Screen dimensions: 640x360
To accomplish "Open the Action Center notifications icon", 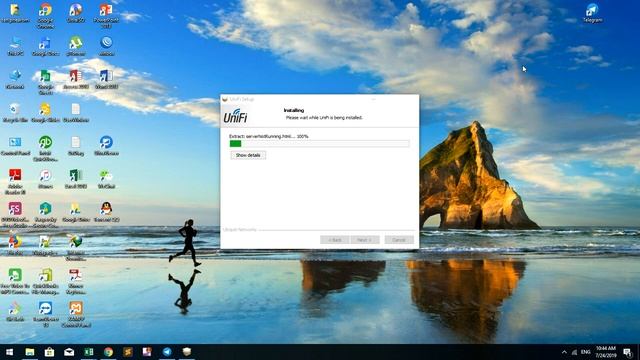I will coord(627,352).
